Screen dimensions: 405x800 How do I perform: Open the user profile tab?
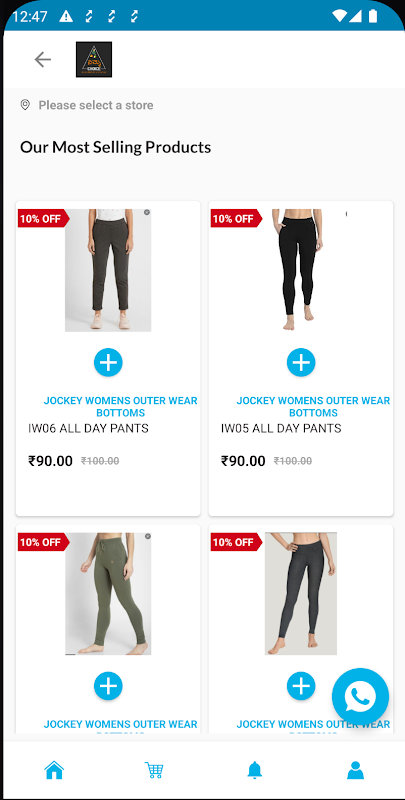click(x=356, y=770)
